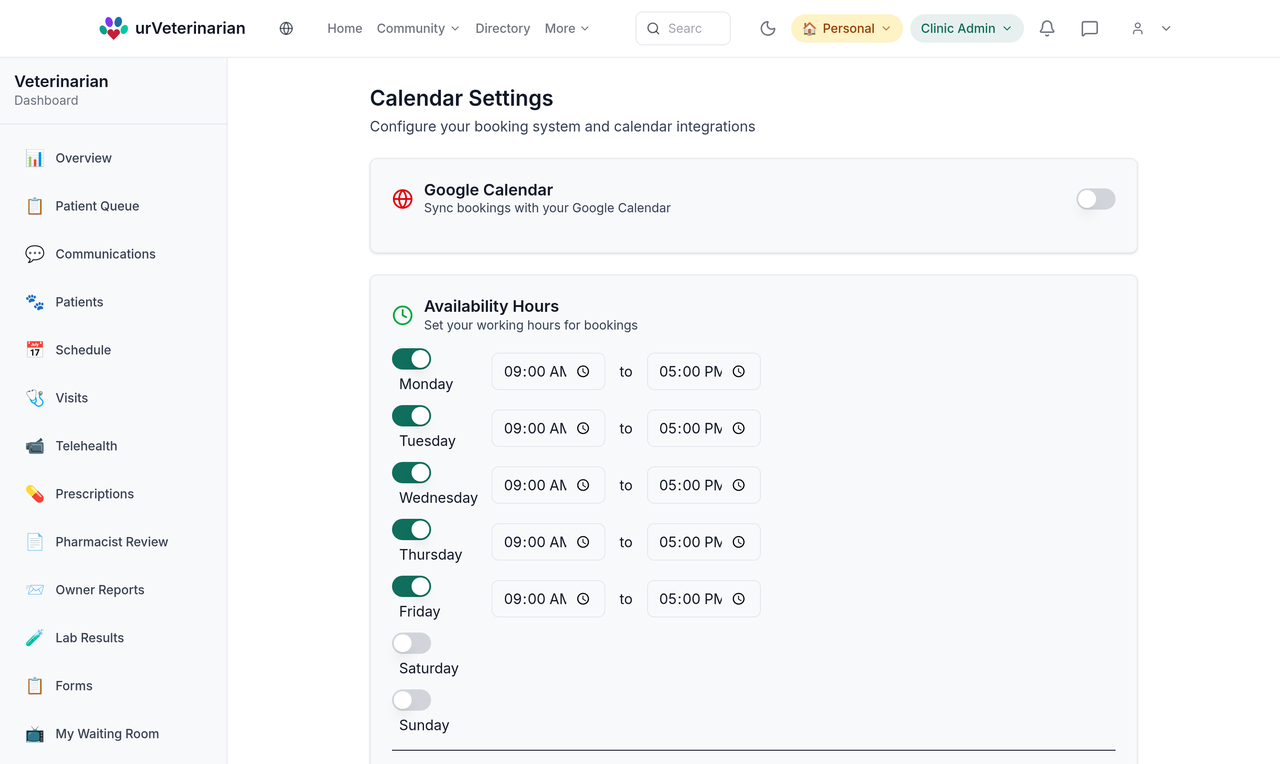Click the Overview chart icon
The height and width of the screenshot is (764, 1280).
(x=35, y=158)
